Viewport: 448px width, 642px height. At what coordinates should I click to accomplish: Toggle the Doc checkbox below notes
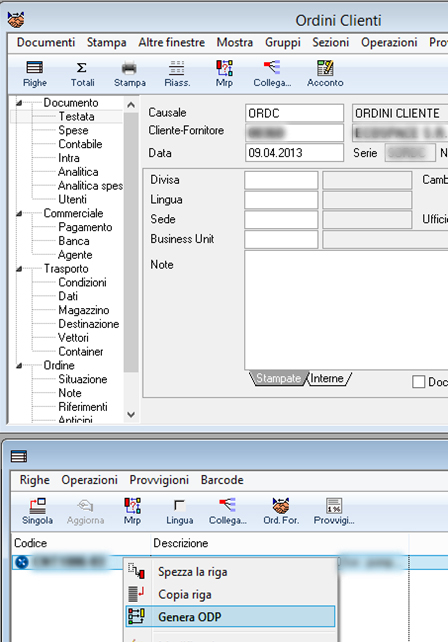click(x=419, y=382)
